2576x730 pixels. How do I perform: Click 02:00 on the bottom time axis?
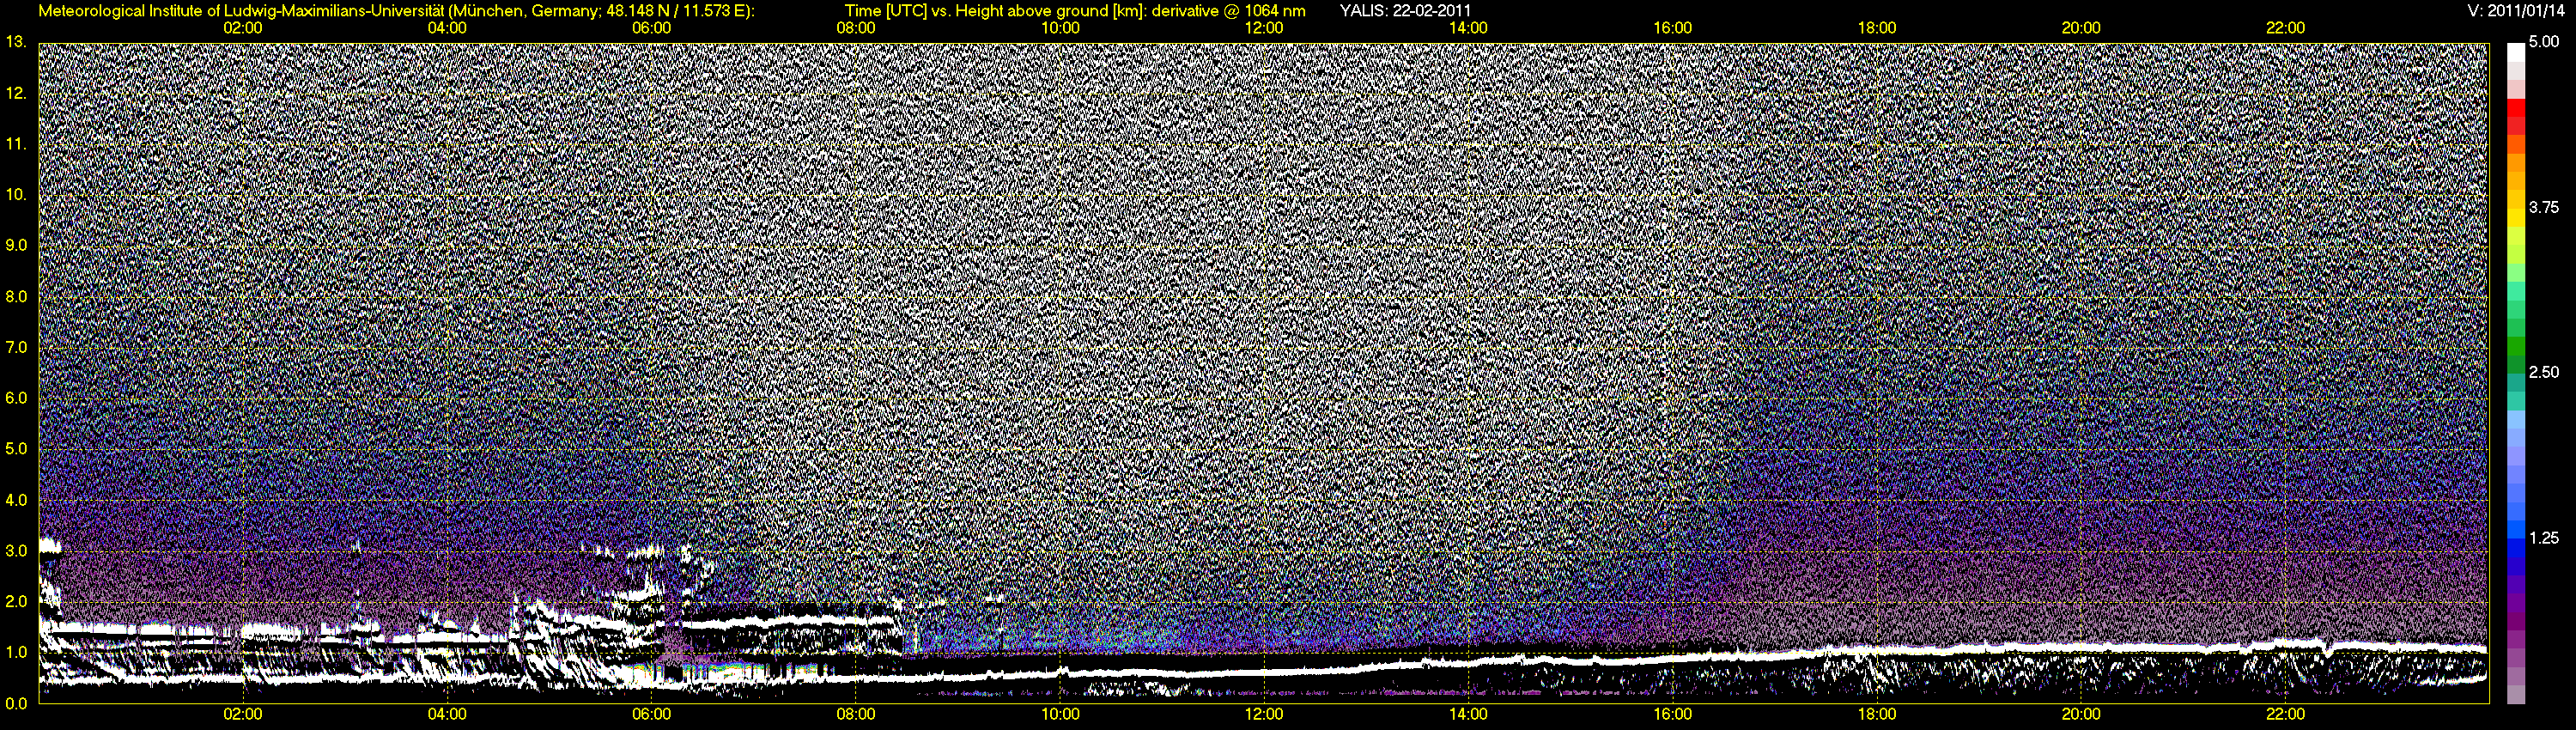[x=243, y=714]
